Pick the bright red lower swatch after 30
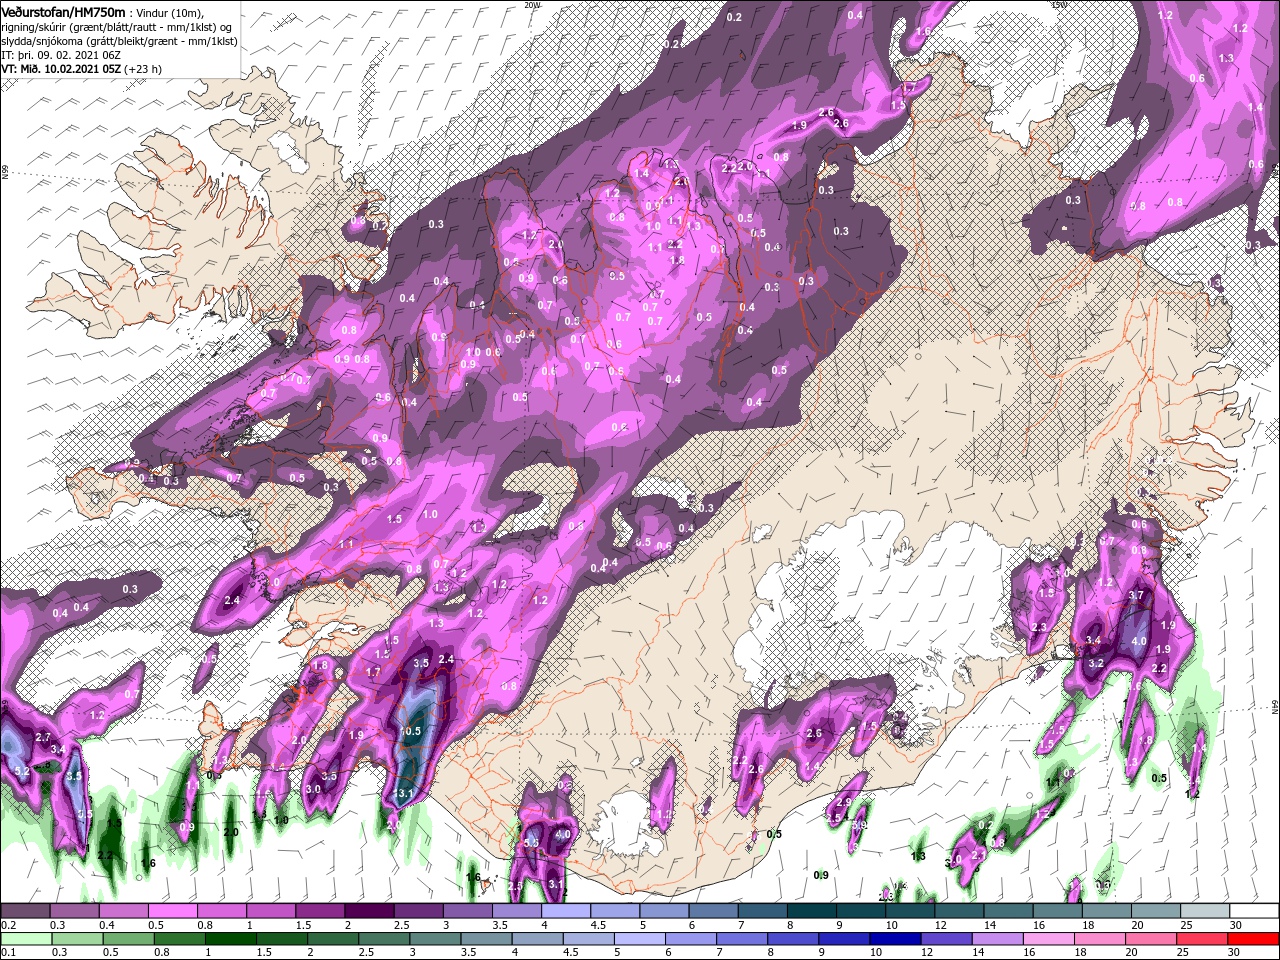The height and width of the screenshot is (960, 1280). (1254, 939)
